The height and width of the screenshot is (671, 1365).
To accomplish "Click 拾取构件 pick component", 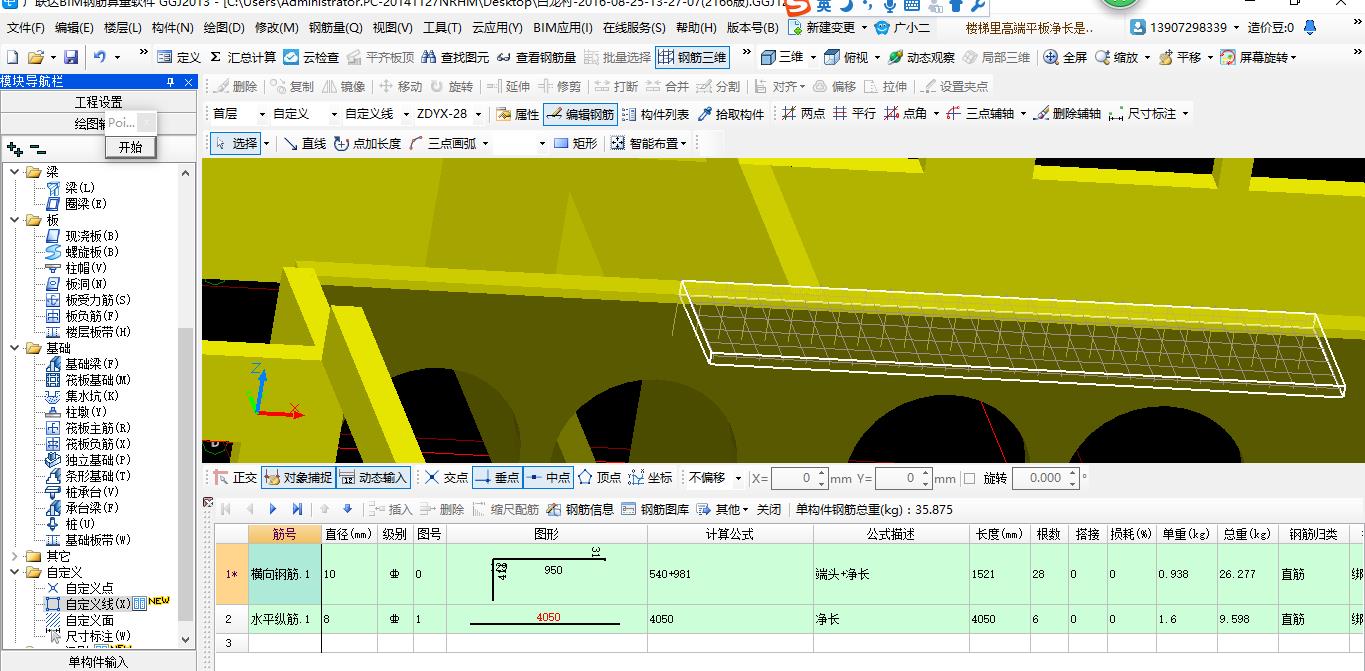I will coord(730,114).
